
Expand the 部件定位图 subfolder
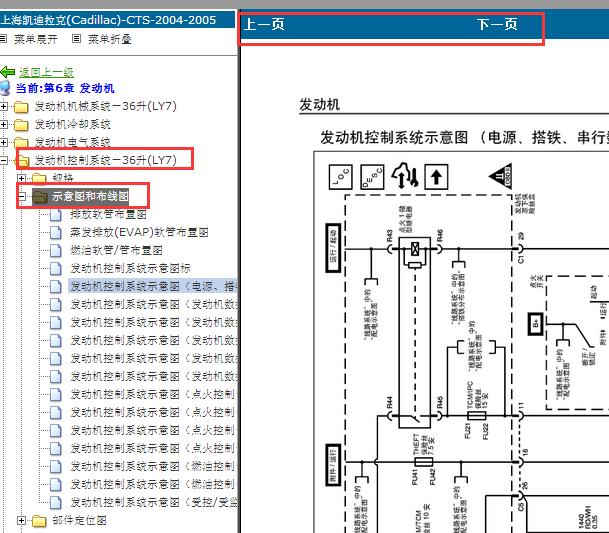[21, 521]
